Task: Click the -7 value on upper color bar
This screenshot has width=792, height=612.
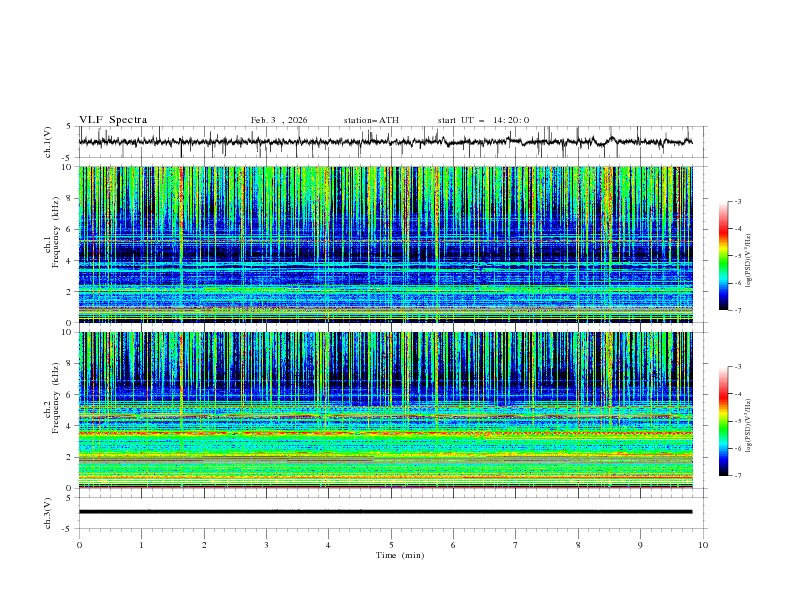Action: click(736, 310)
